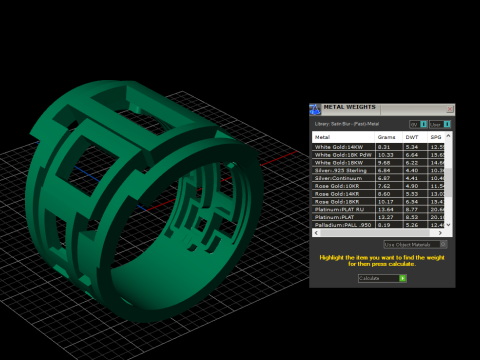The image size is (480, 360).
Task: Select Platinum:PLAT RU row
Action: pos(378,209)
